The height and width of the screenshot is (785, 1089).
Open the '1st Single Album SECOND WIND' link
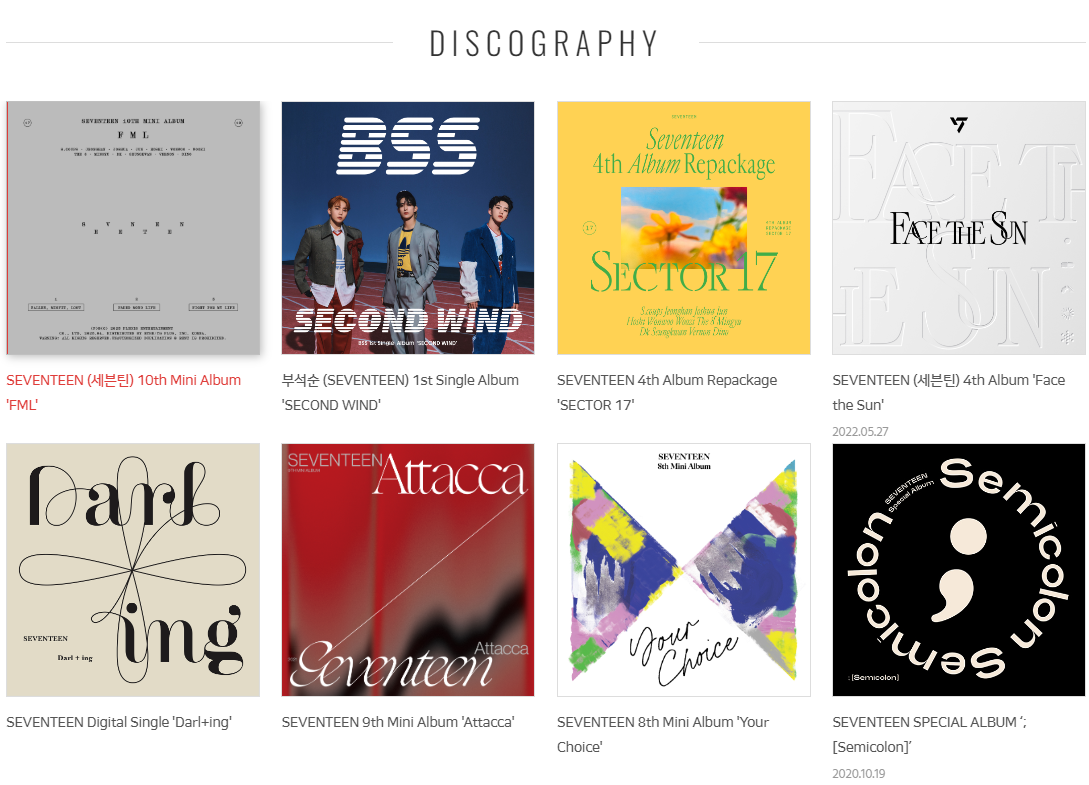point(400,392)
